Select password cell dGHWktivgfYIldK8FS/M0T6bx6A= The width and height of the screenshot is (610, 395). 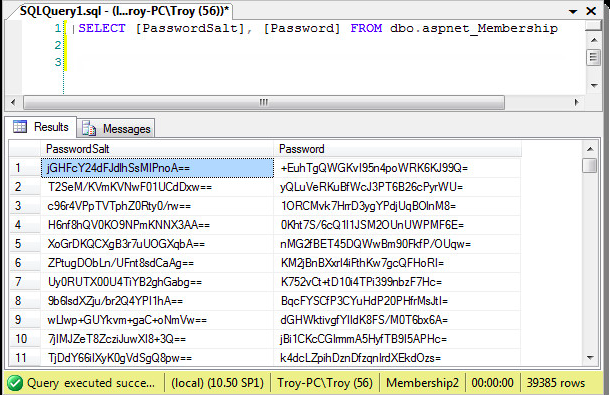pos(397,320)
